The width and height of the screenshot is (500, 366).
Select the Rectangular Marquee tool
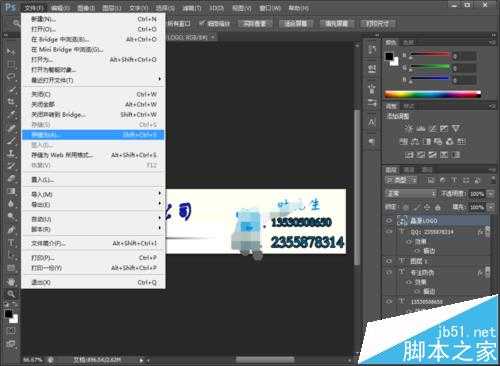point(11,64)
